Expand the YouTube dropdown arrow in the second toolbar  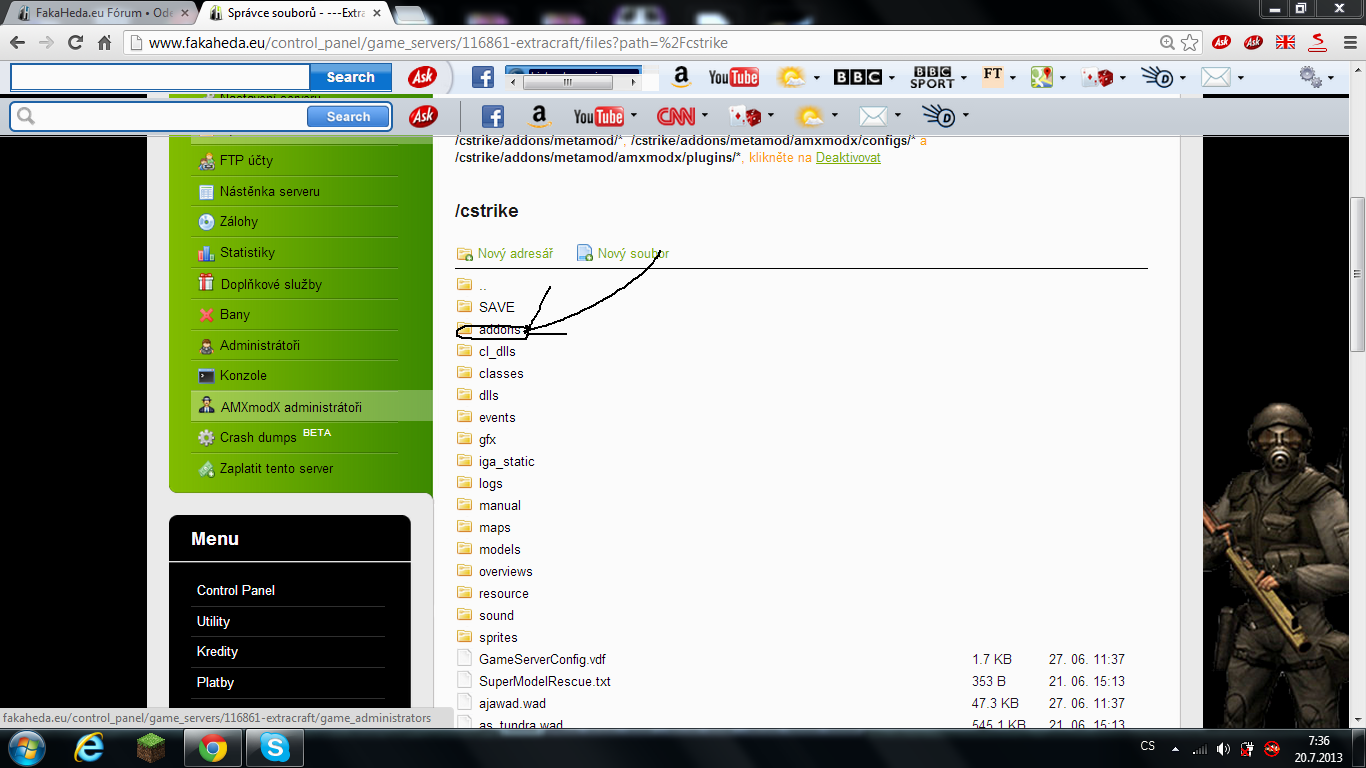point(633,116)
